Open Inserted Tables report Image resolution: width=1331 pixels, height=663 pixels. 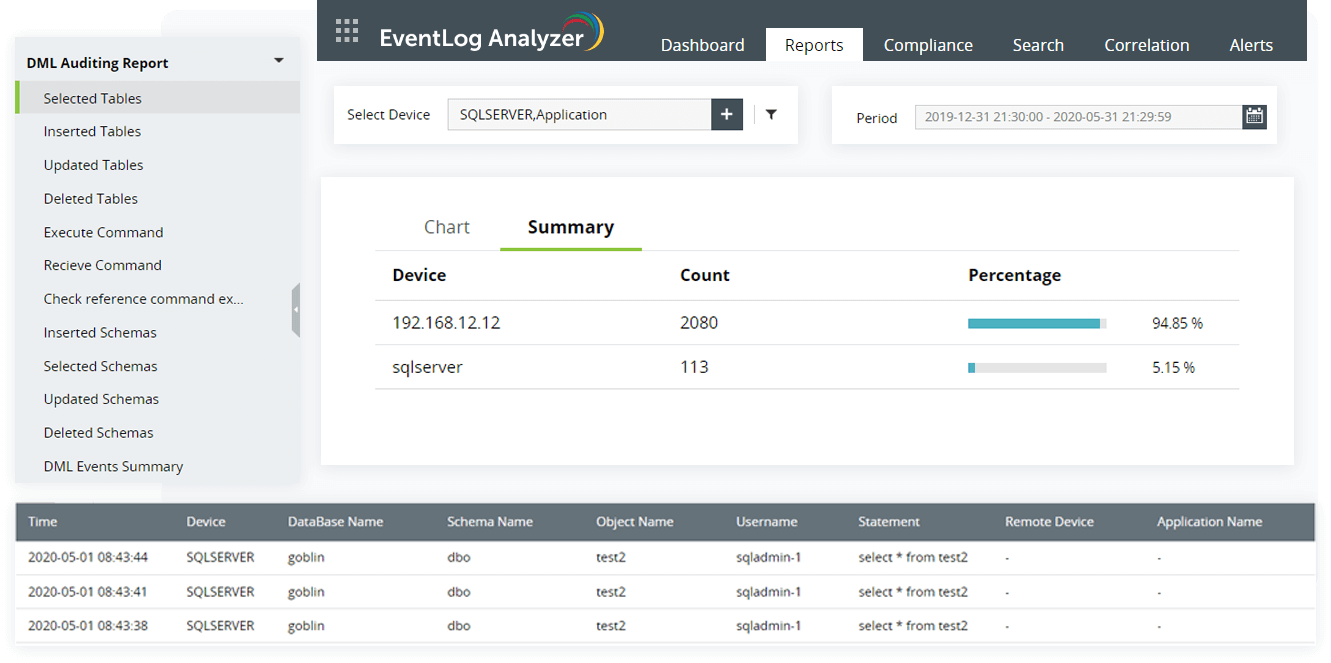pos(92,132)
